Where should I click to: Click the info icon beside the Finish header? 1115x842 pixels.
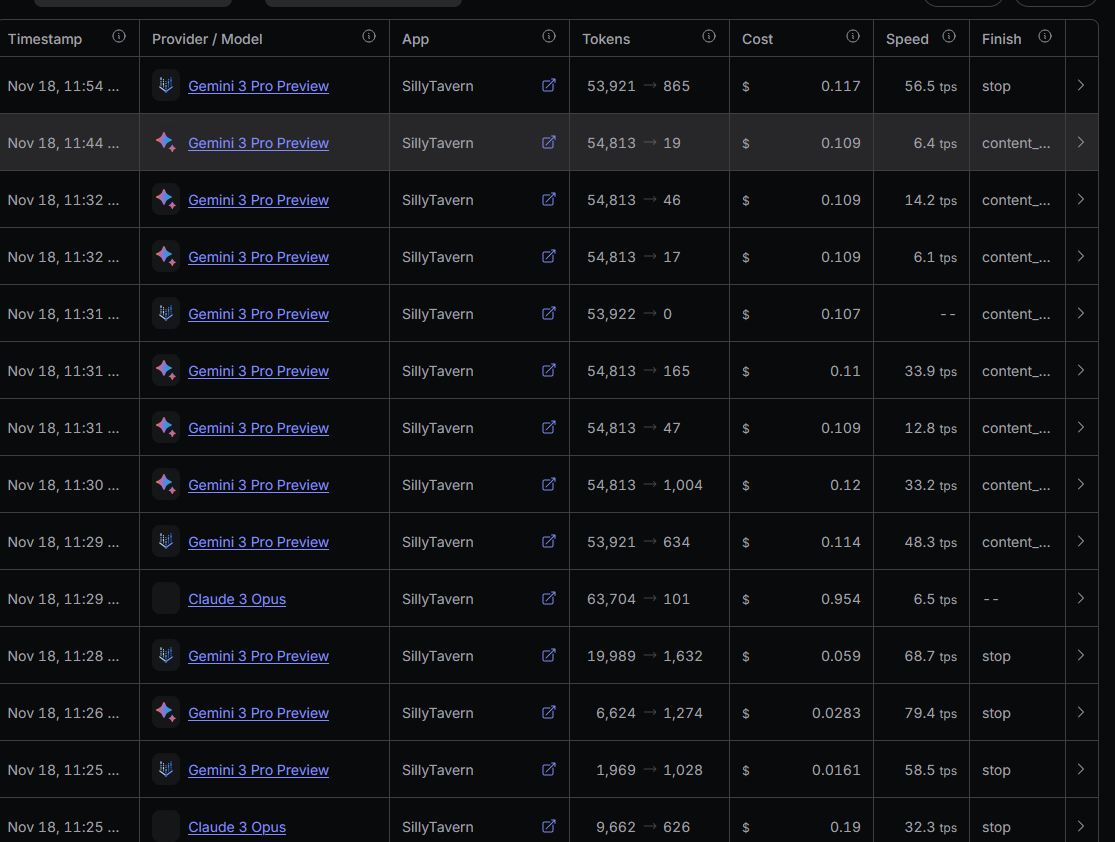point(1045,36)
